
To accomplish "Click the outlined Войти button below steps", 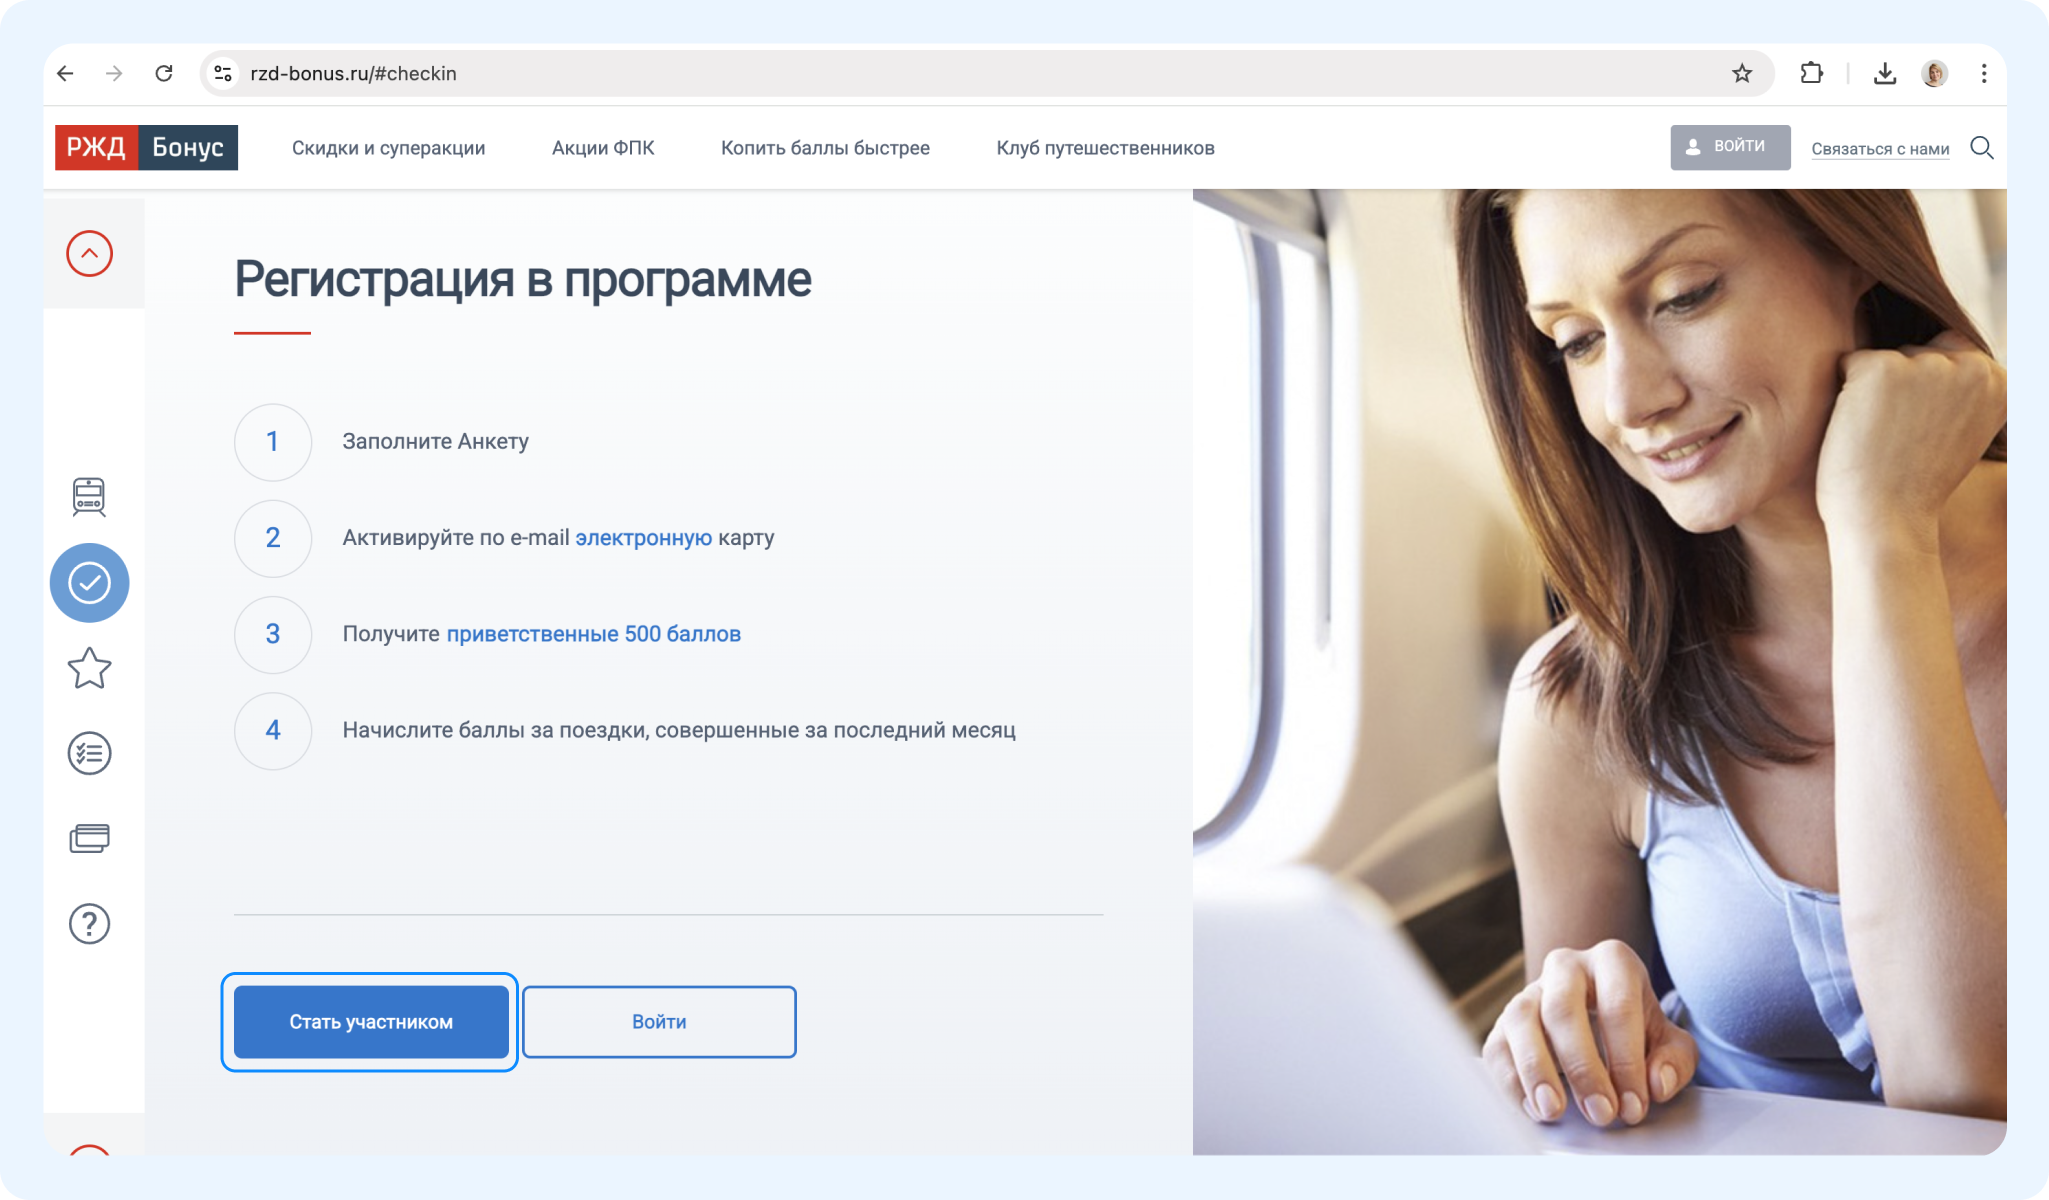I will 659,1022.
